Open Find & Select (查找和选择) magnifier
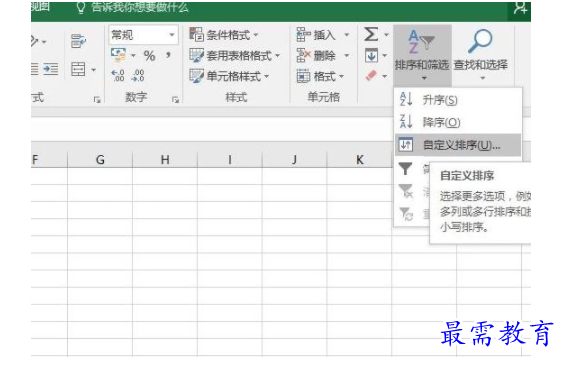Viewport: 562px width, 365px height. pyautogui.click(x=481, y=55)
